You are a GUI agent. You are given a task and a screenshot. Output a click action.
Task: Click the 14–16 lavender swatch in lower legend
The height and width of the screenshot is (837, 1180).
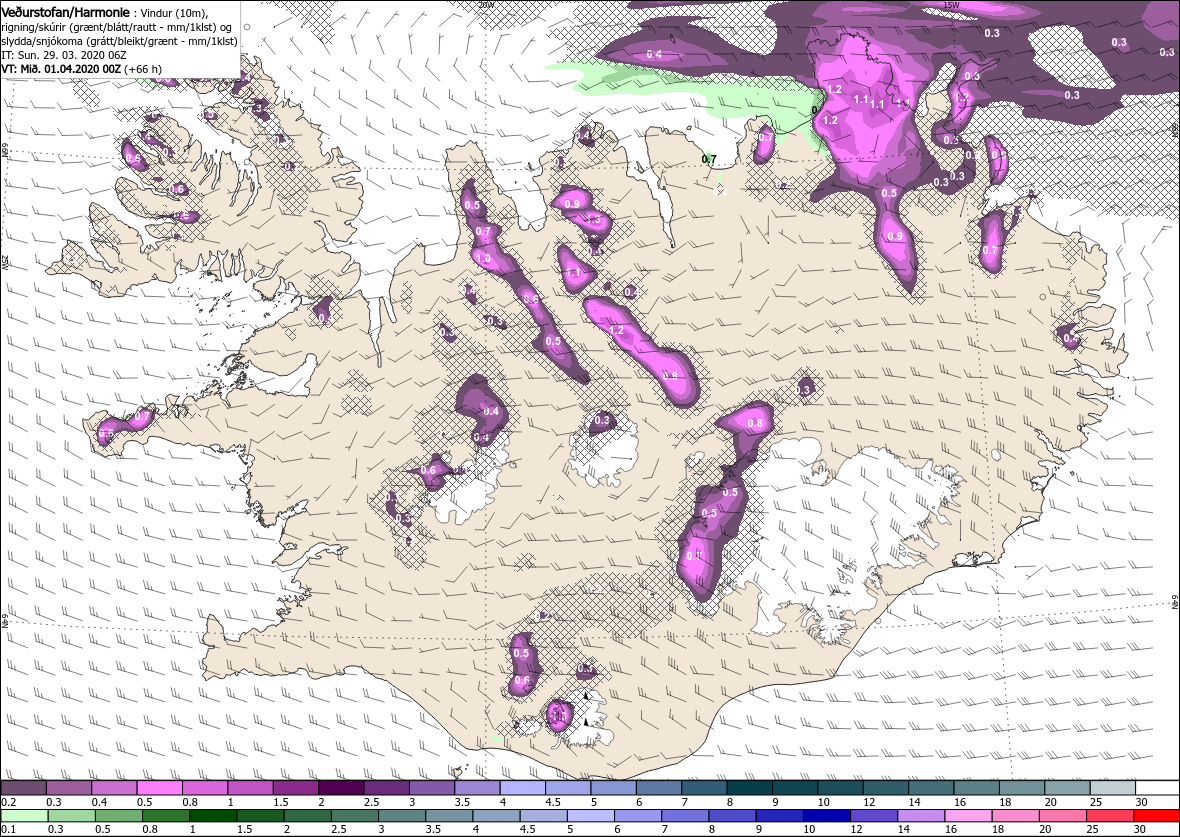920,817
